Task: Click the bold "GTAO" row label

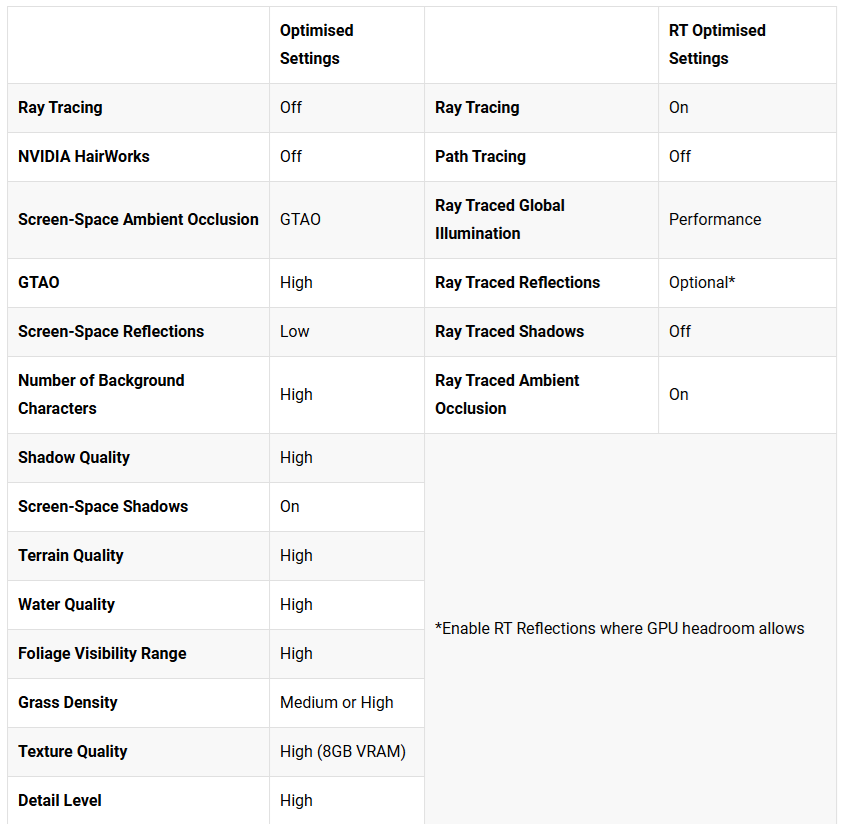Action: 39,282
